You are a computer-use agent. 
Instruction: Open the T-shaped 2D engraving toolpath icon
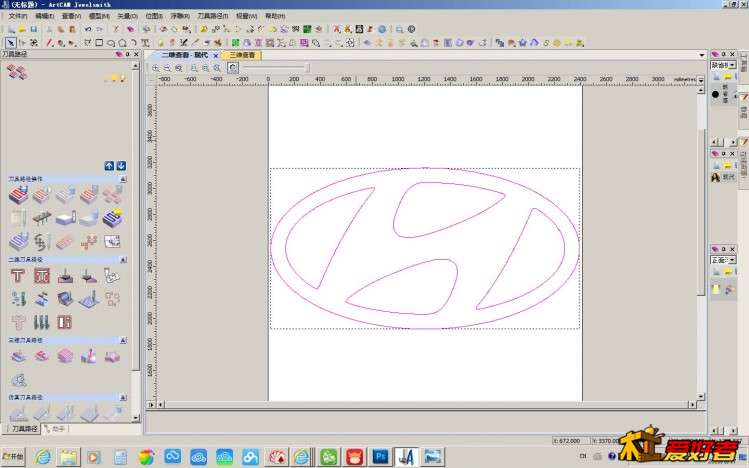[x=18, y=276]
